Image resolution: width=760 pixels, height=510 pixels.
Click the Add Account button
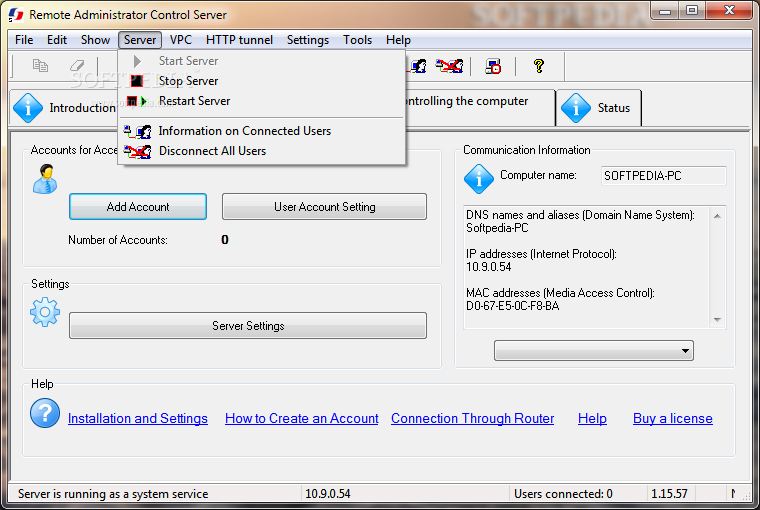(138, 207)
